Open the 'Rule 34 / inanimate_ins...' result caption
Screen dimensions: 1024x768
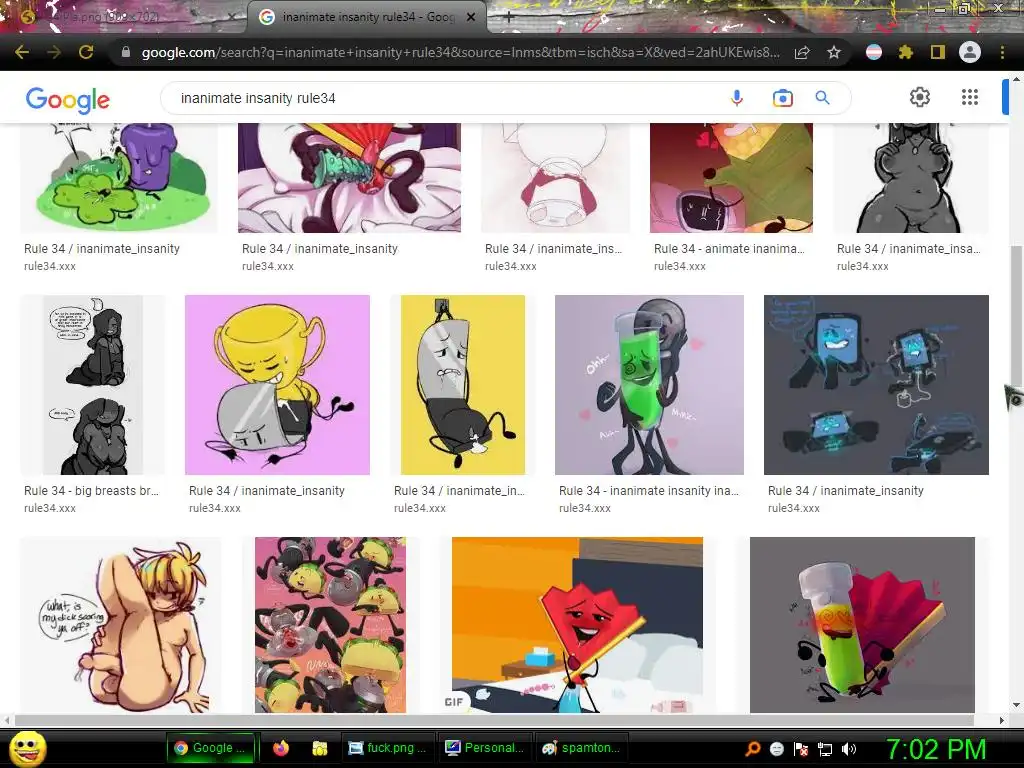553,249
